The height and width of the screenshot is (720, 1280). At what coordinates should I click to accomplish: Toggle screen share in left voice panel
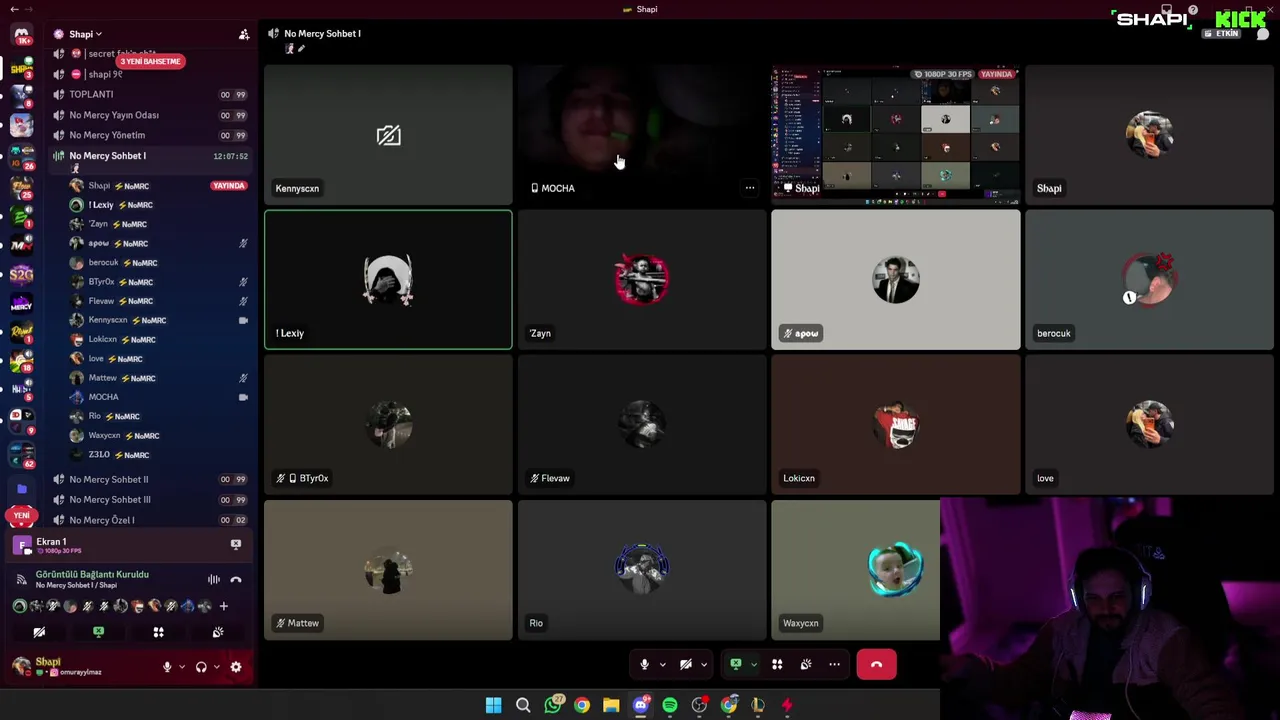(98, 632)
